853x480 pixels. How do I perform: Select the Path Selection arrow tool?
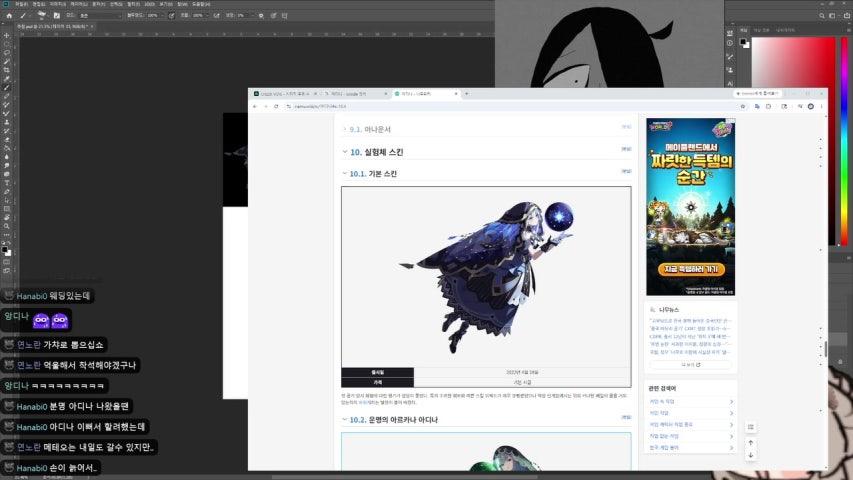[x=7, y=200]
